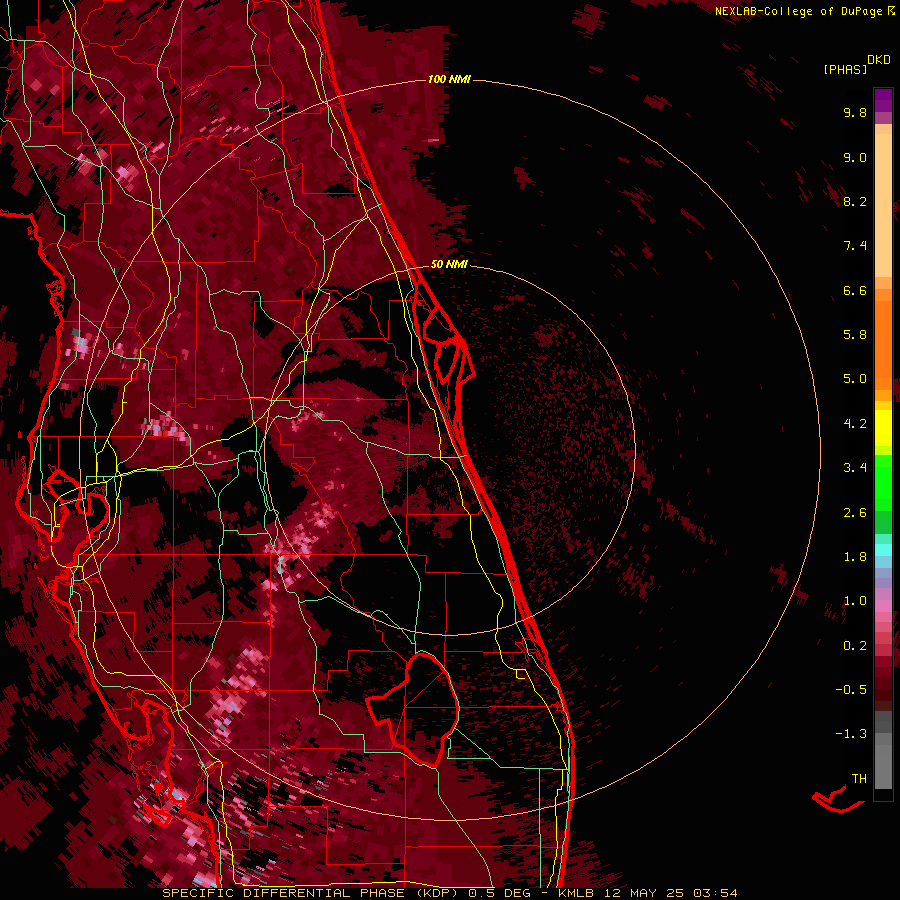The height and width of the screenshot is (900, 900).
Task: Select the 7.4 value on the color scale
Action: 855,246
